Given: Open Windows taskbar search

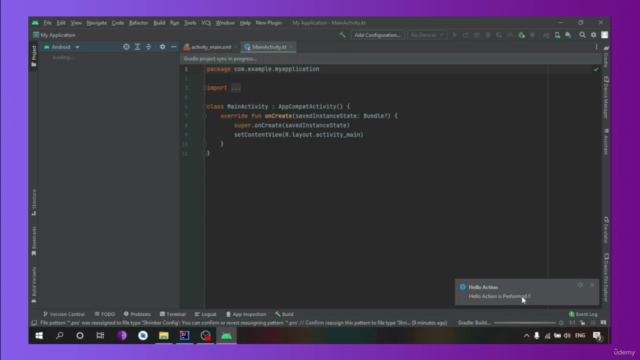Looking at the screenshot, I should pyautogui.click(x=60, y=336).
